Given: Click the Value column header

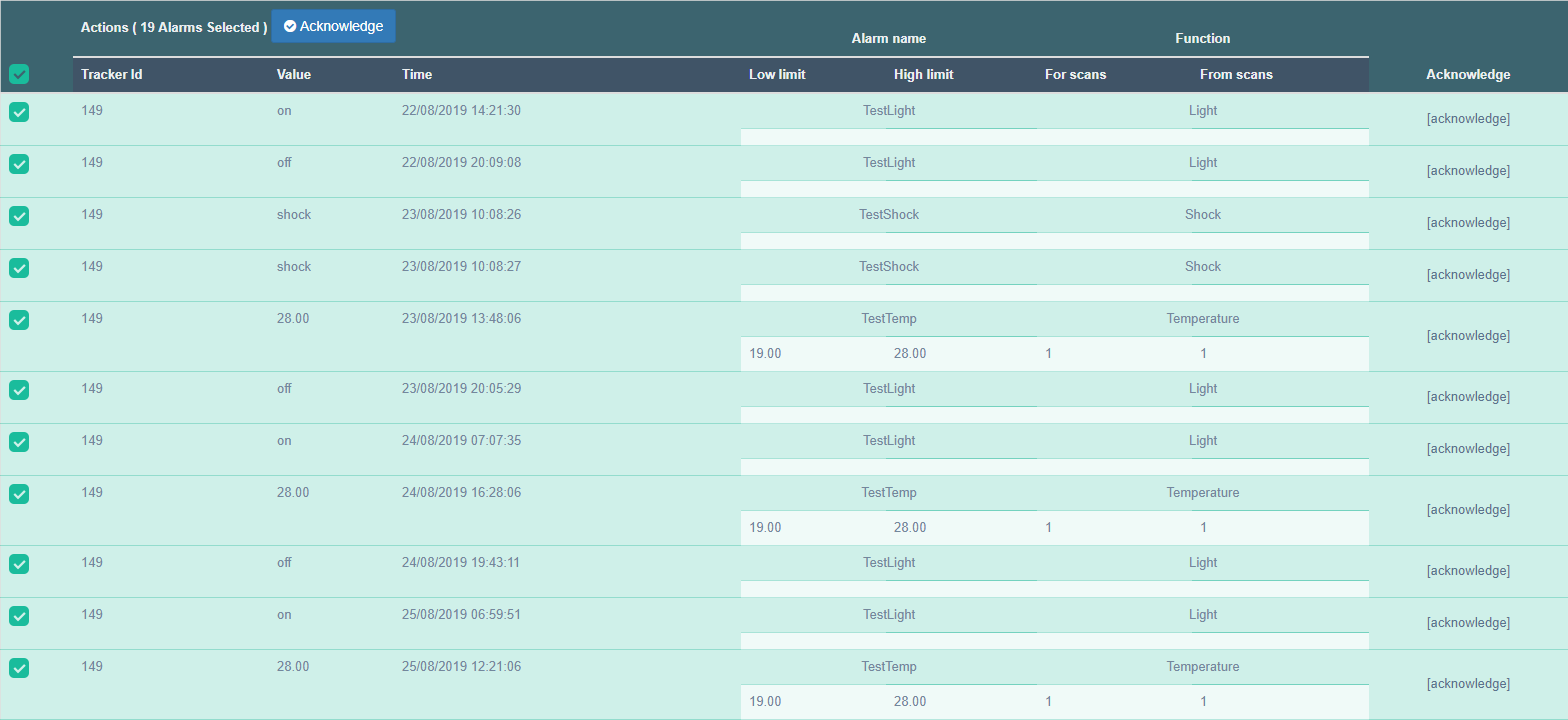Looking at the screenshot, I should pos(294,75).
